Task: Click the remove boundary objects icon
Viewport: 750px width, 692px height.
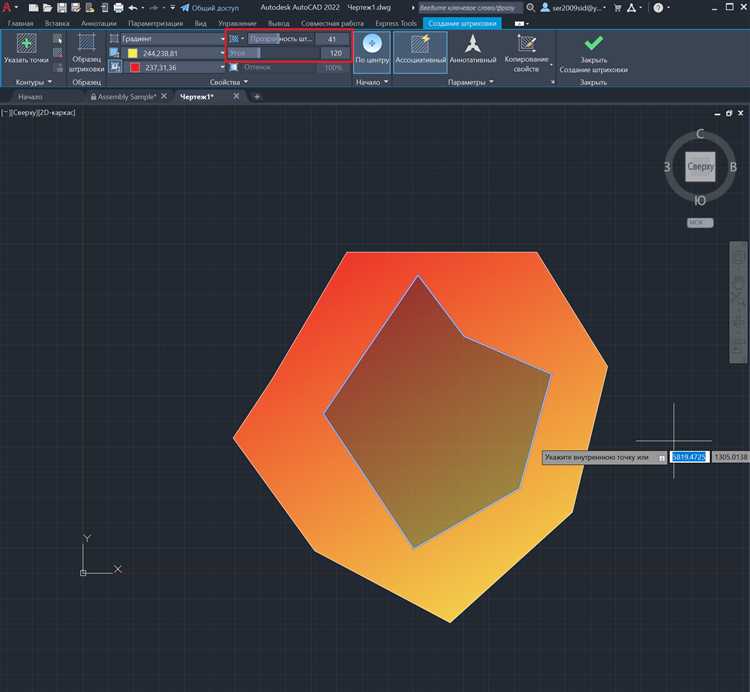Action: click(57, 53)
